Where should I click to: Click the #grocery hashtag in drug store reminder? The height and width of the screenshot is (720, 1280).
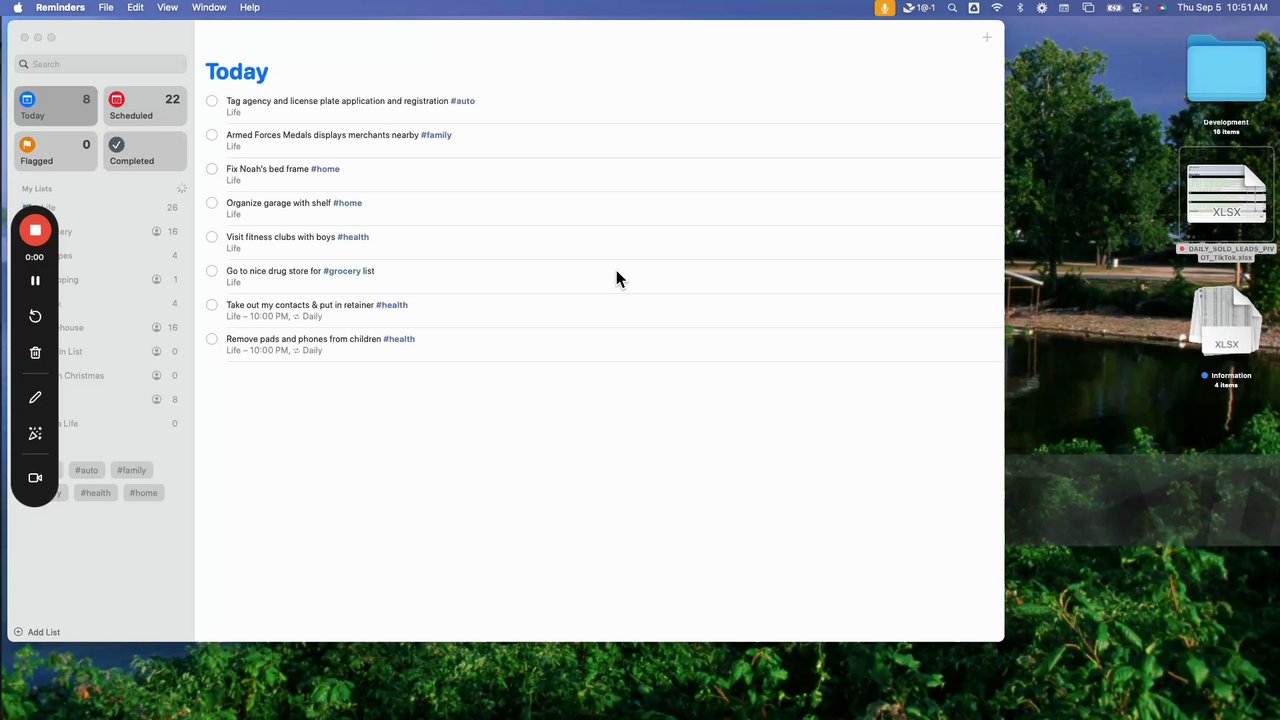coord(341,271)
